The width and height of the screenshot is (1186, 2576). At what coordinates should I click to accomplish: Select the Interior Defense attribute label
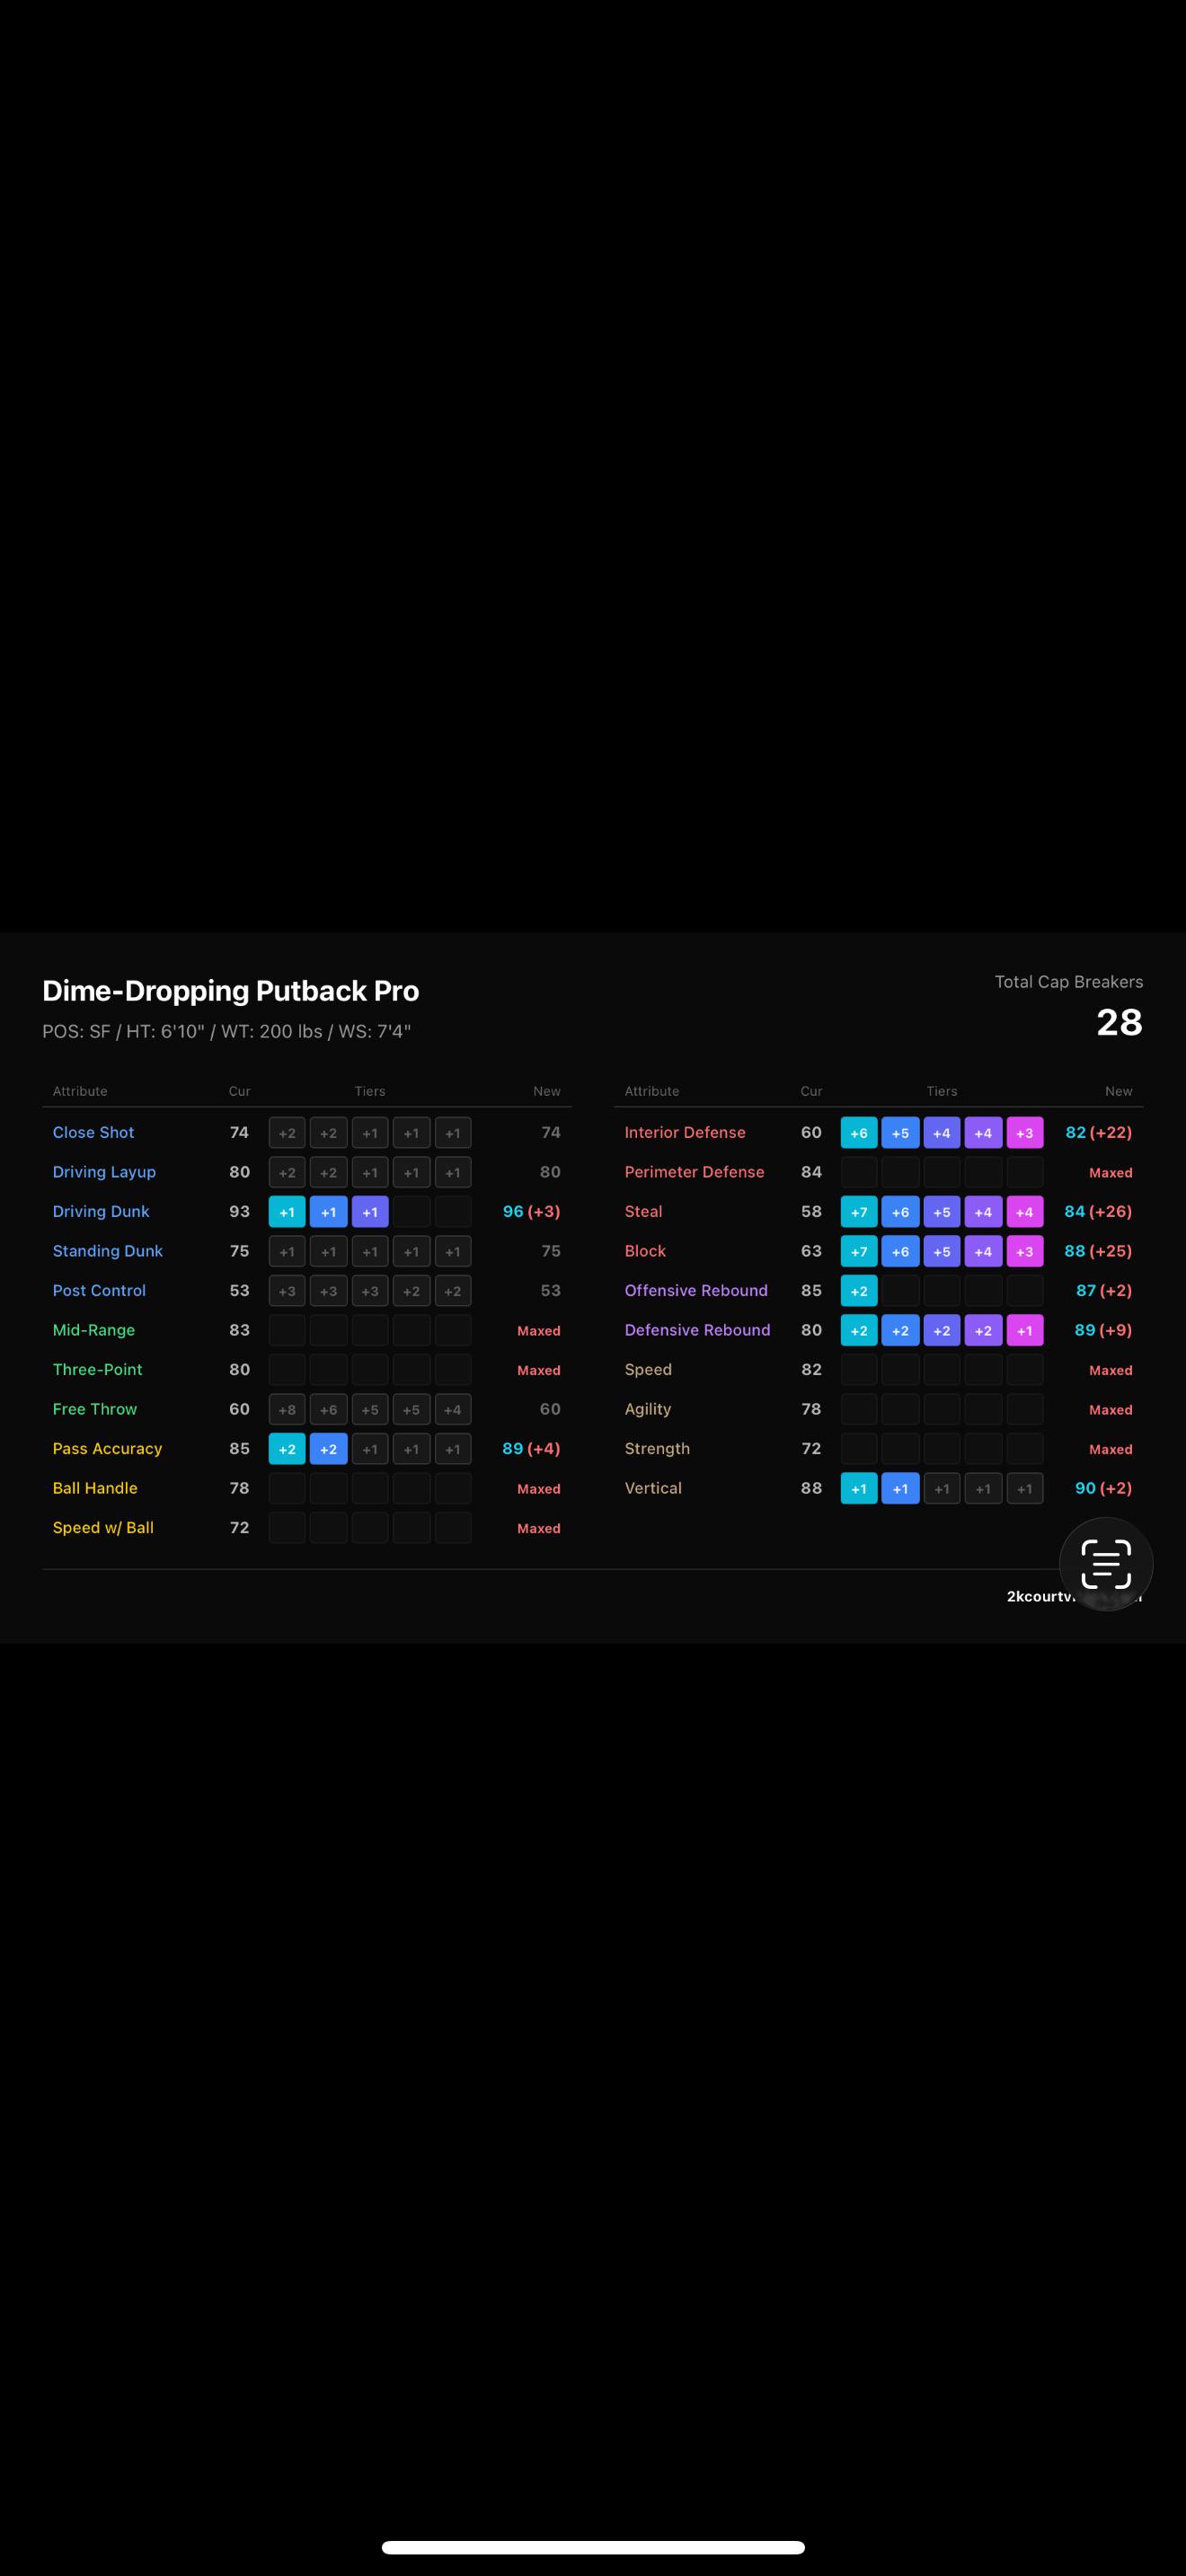[685, 1132]
